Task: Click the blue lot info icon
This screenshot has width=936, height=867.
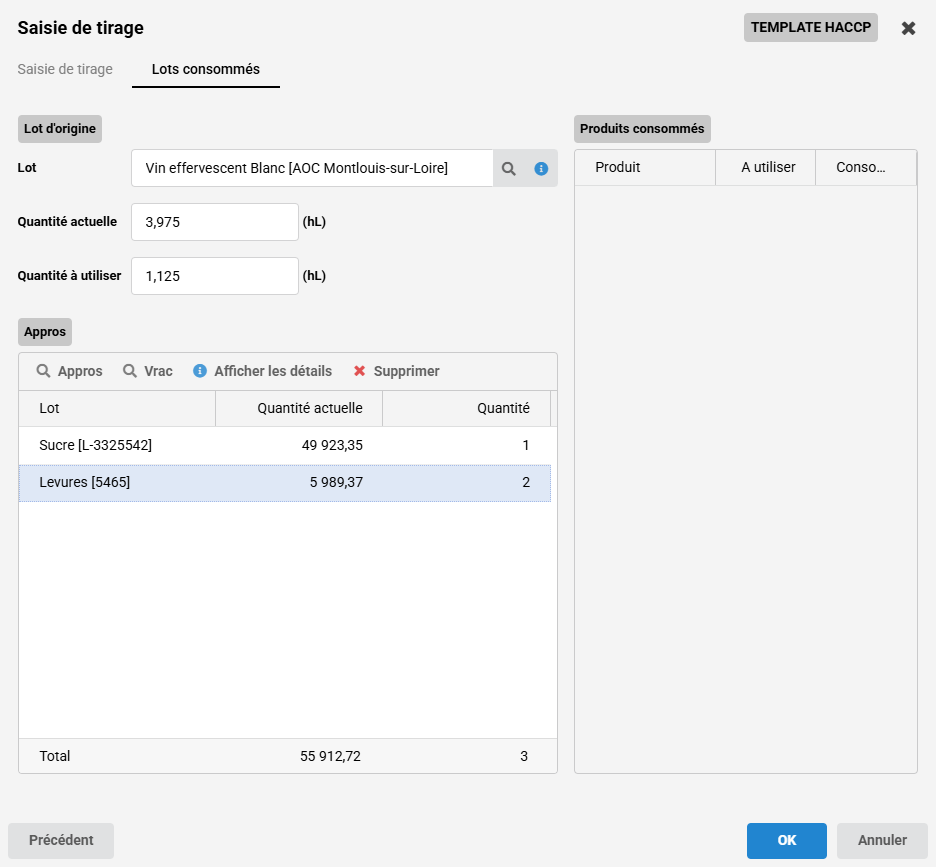Action: coord(541,169)
